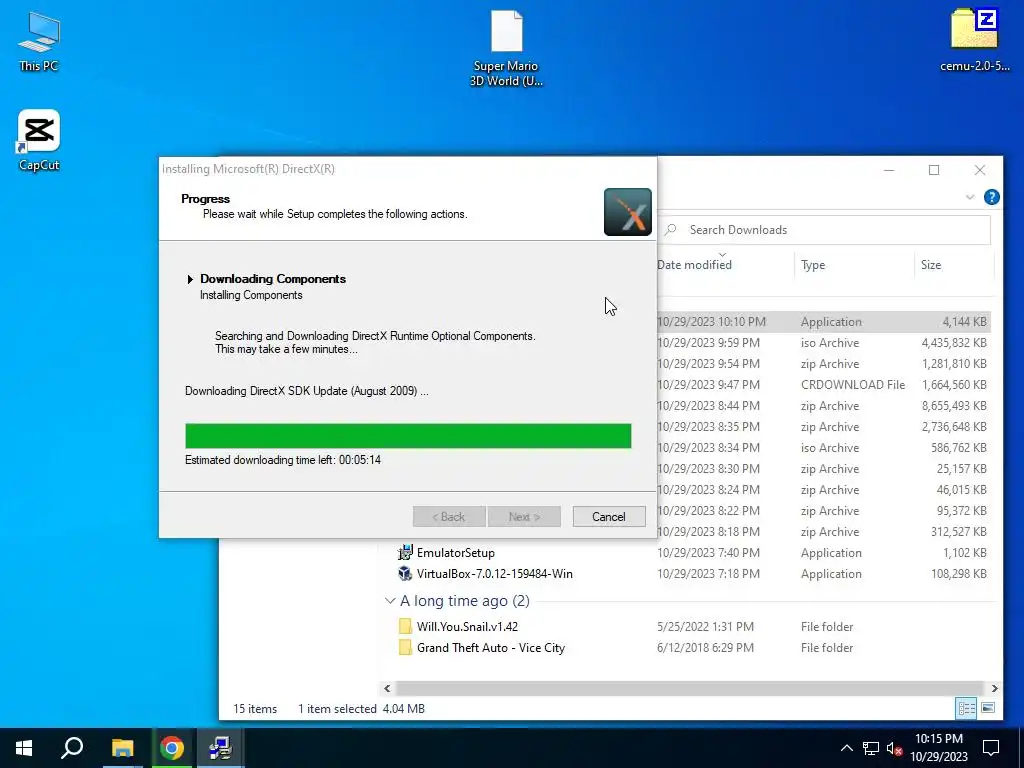Select zip Archive row sized 2,736,648 KB

coord(824,426)
